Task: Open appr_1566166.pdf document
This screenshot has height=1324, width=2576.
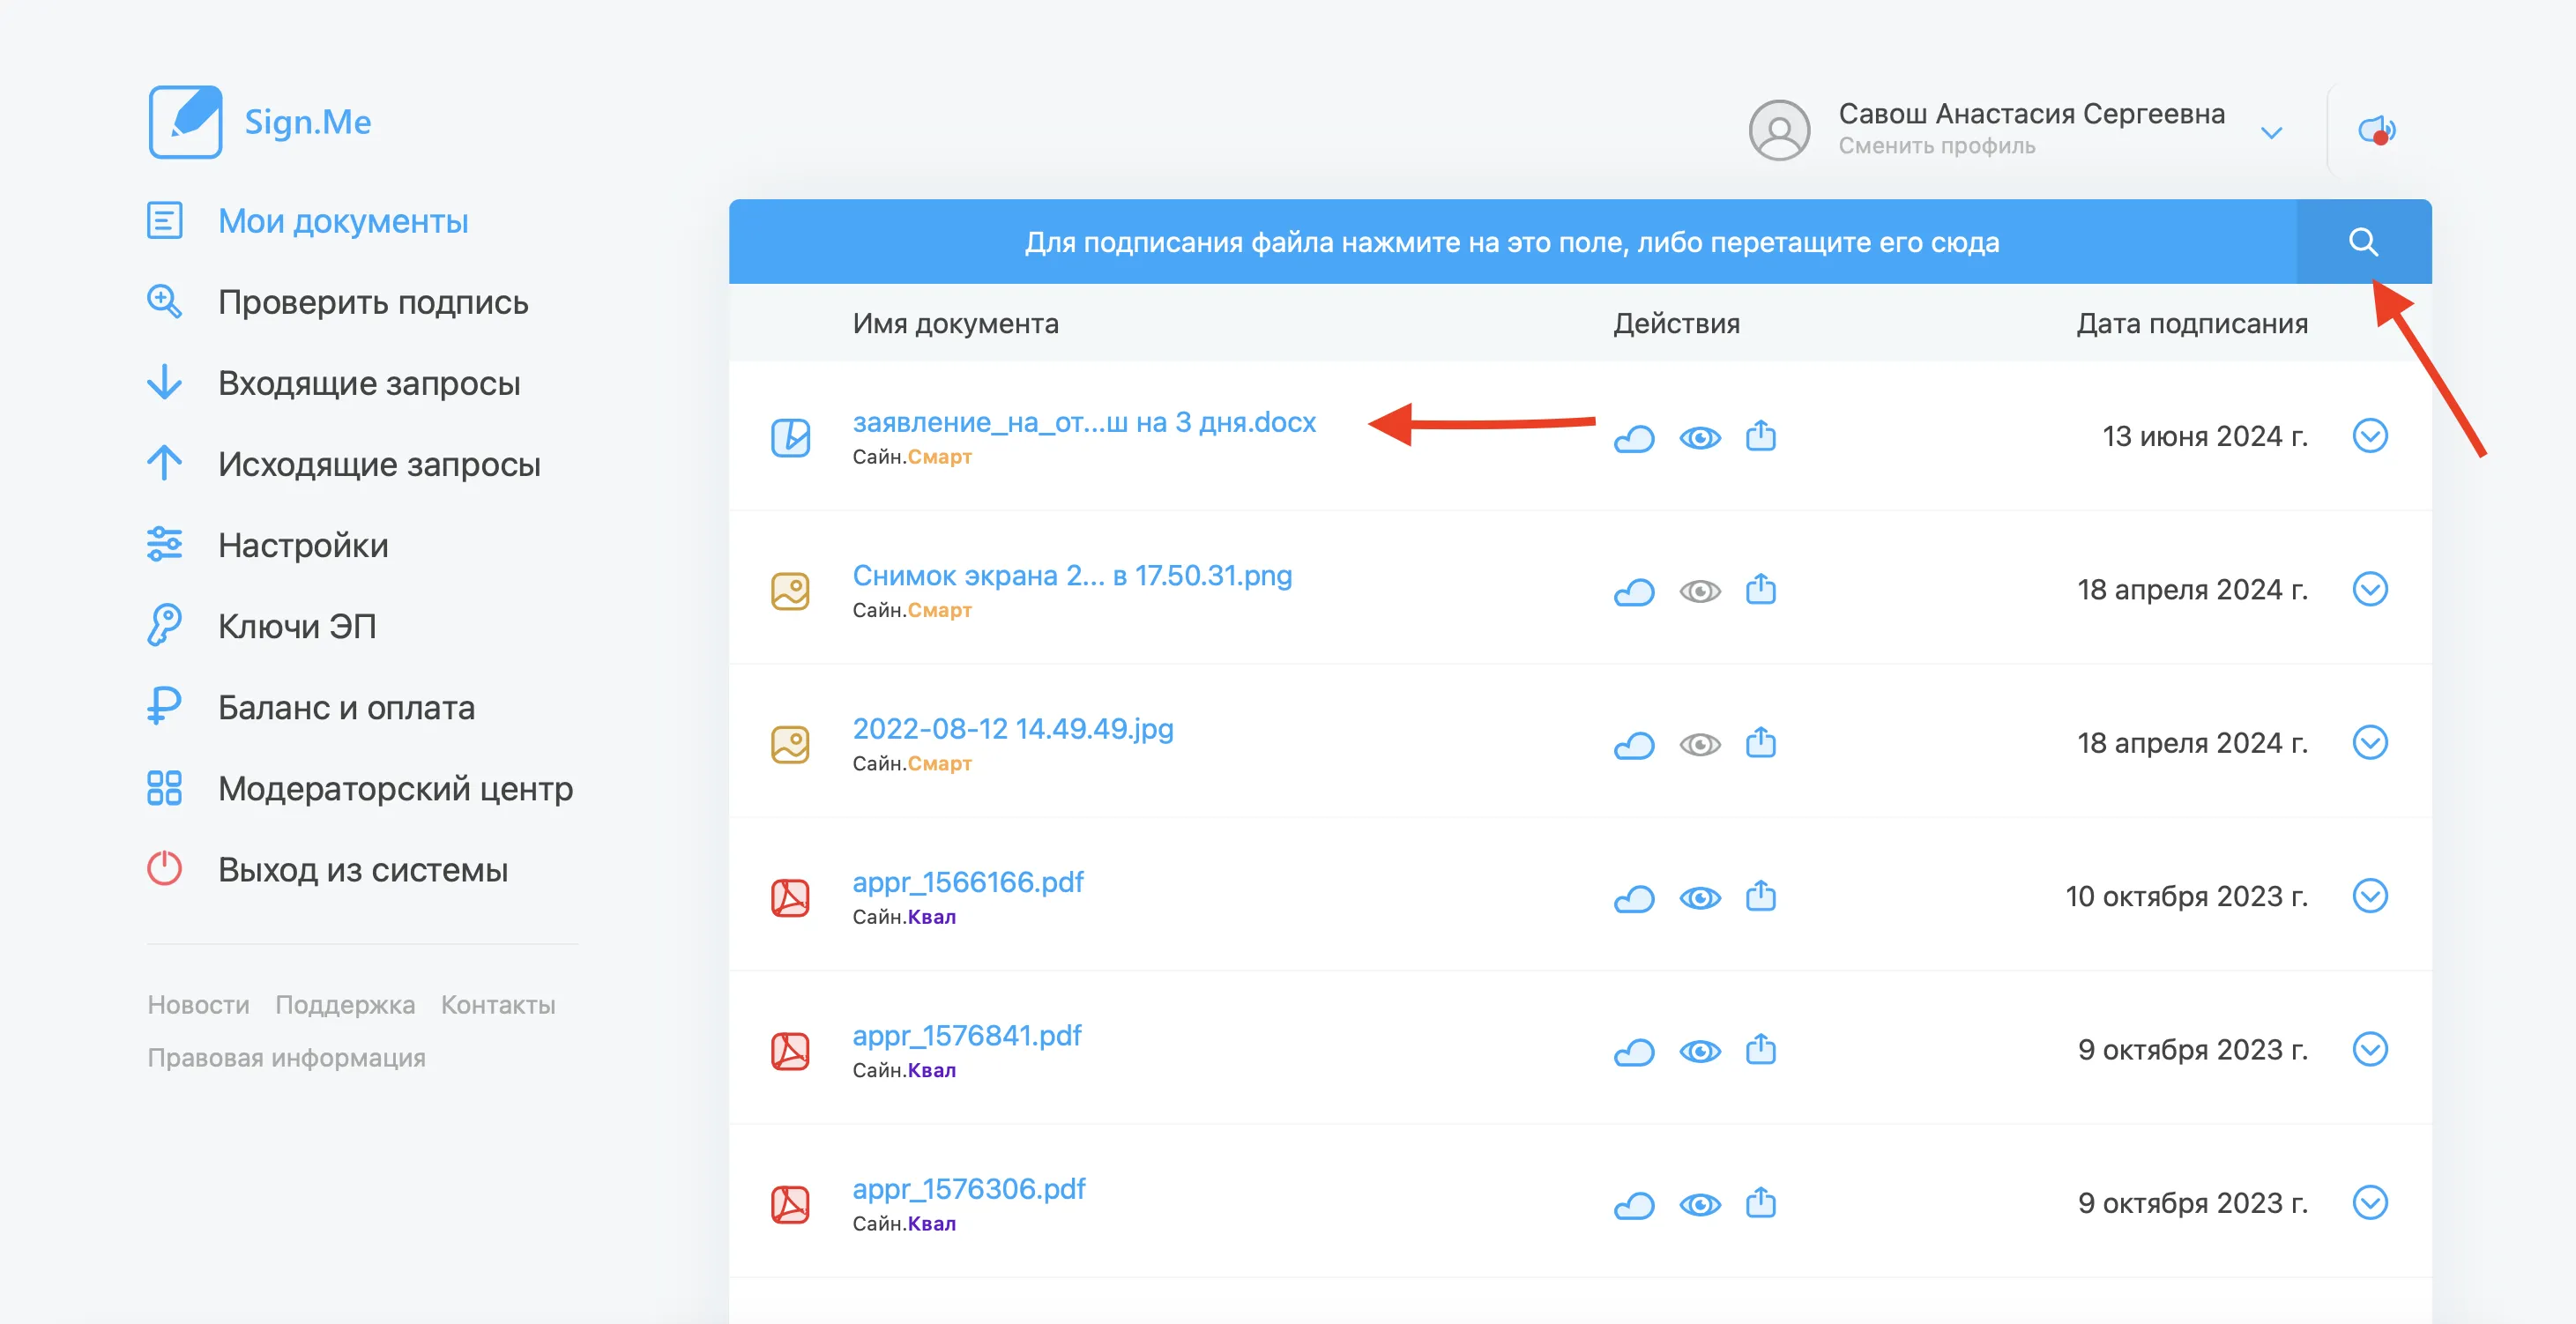Action: coord(968,882)
